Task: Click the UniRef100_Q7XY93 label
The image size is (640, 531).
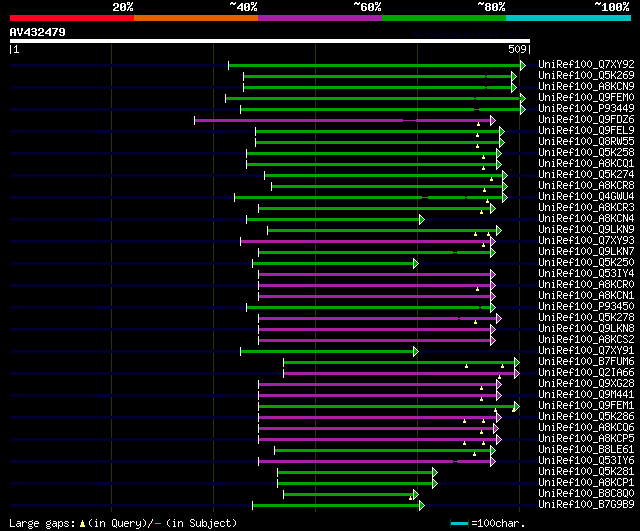Action: (586, 241)
